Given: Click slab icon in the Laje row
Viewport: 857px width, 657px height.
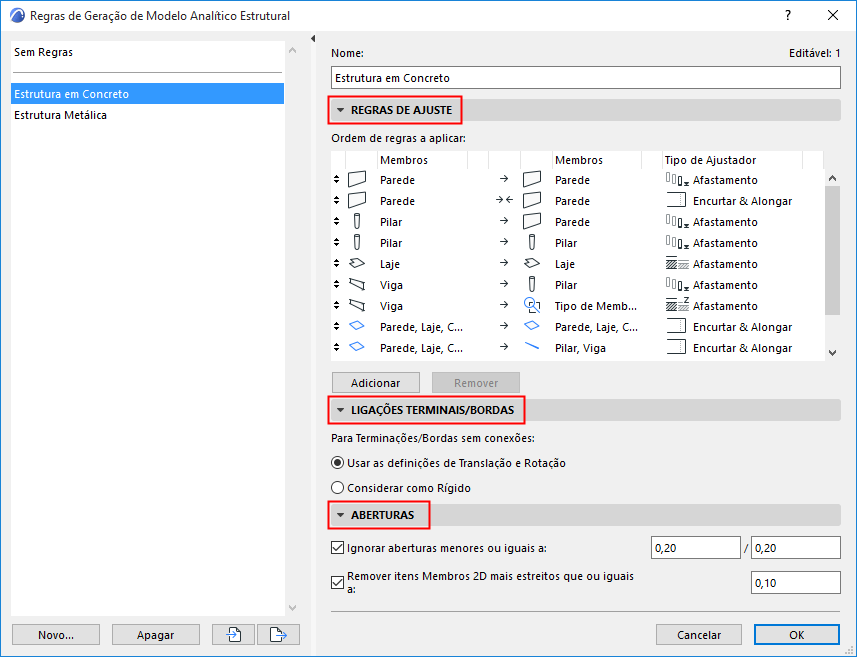Looking at the screenshot, I should click(x=357, y=263).
